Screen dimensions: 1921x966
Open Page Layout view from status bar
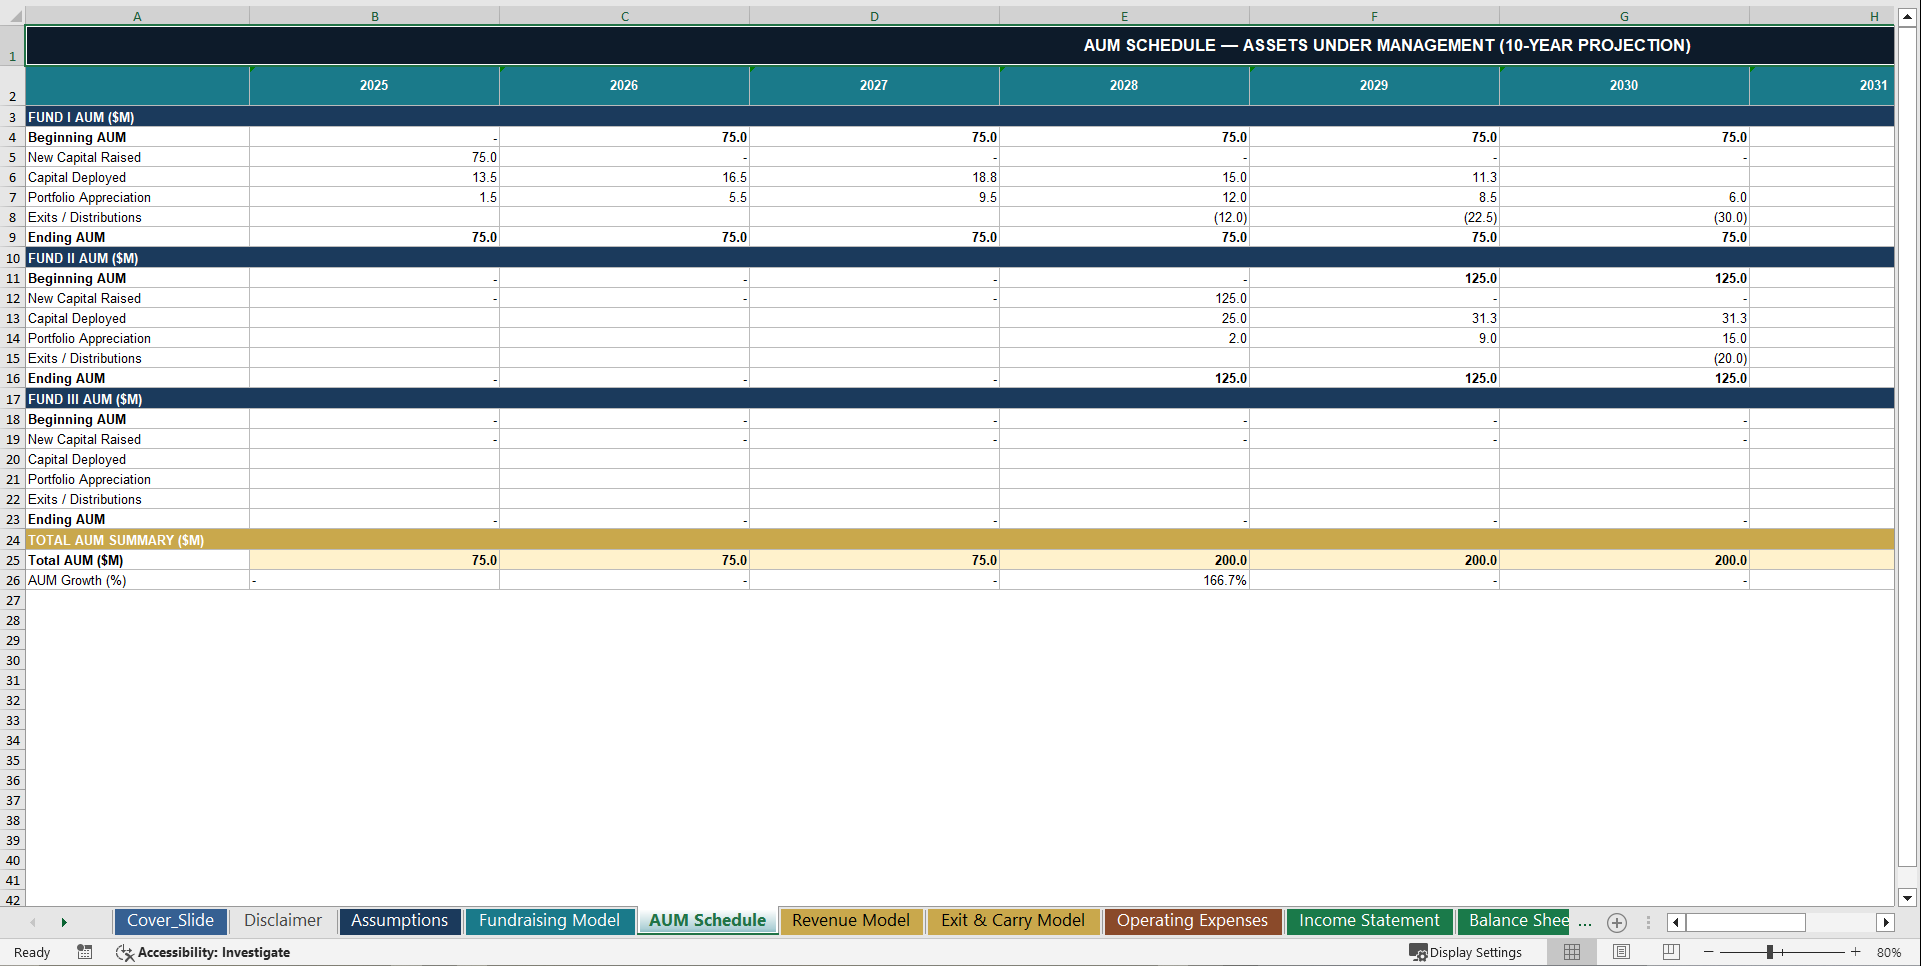coord(1621,952)
